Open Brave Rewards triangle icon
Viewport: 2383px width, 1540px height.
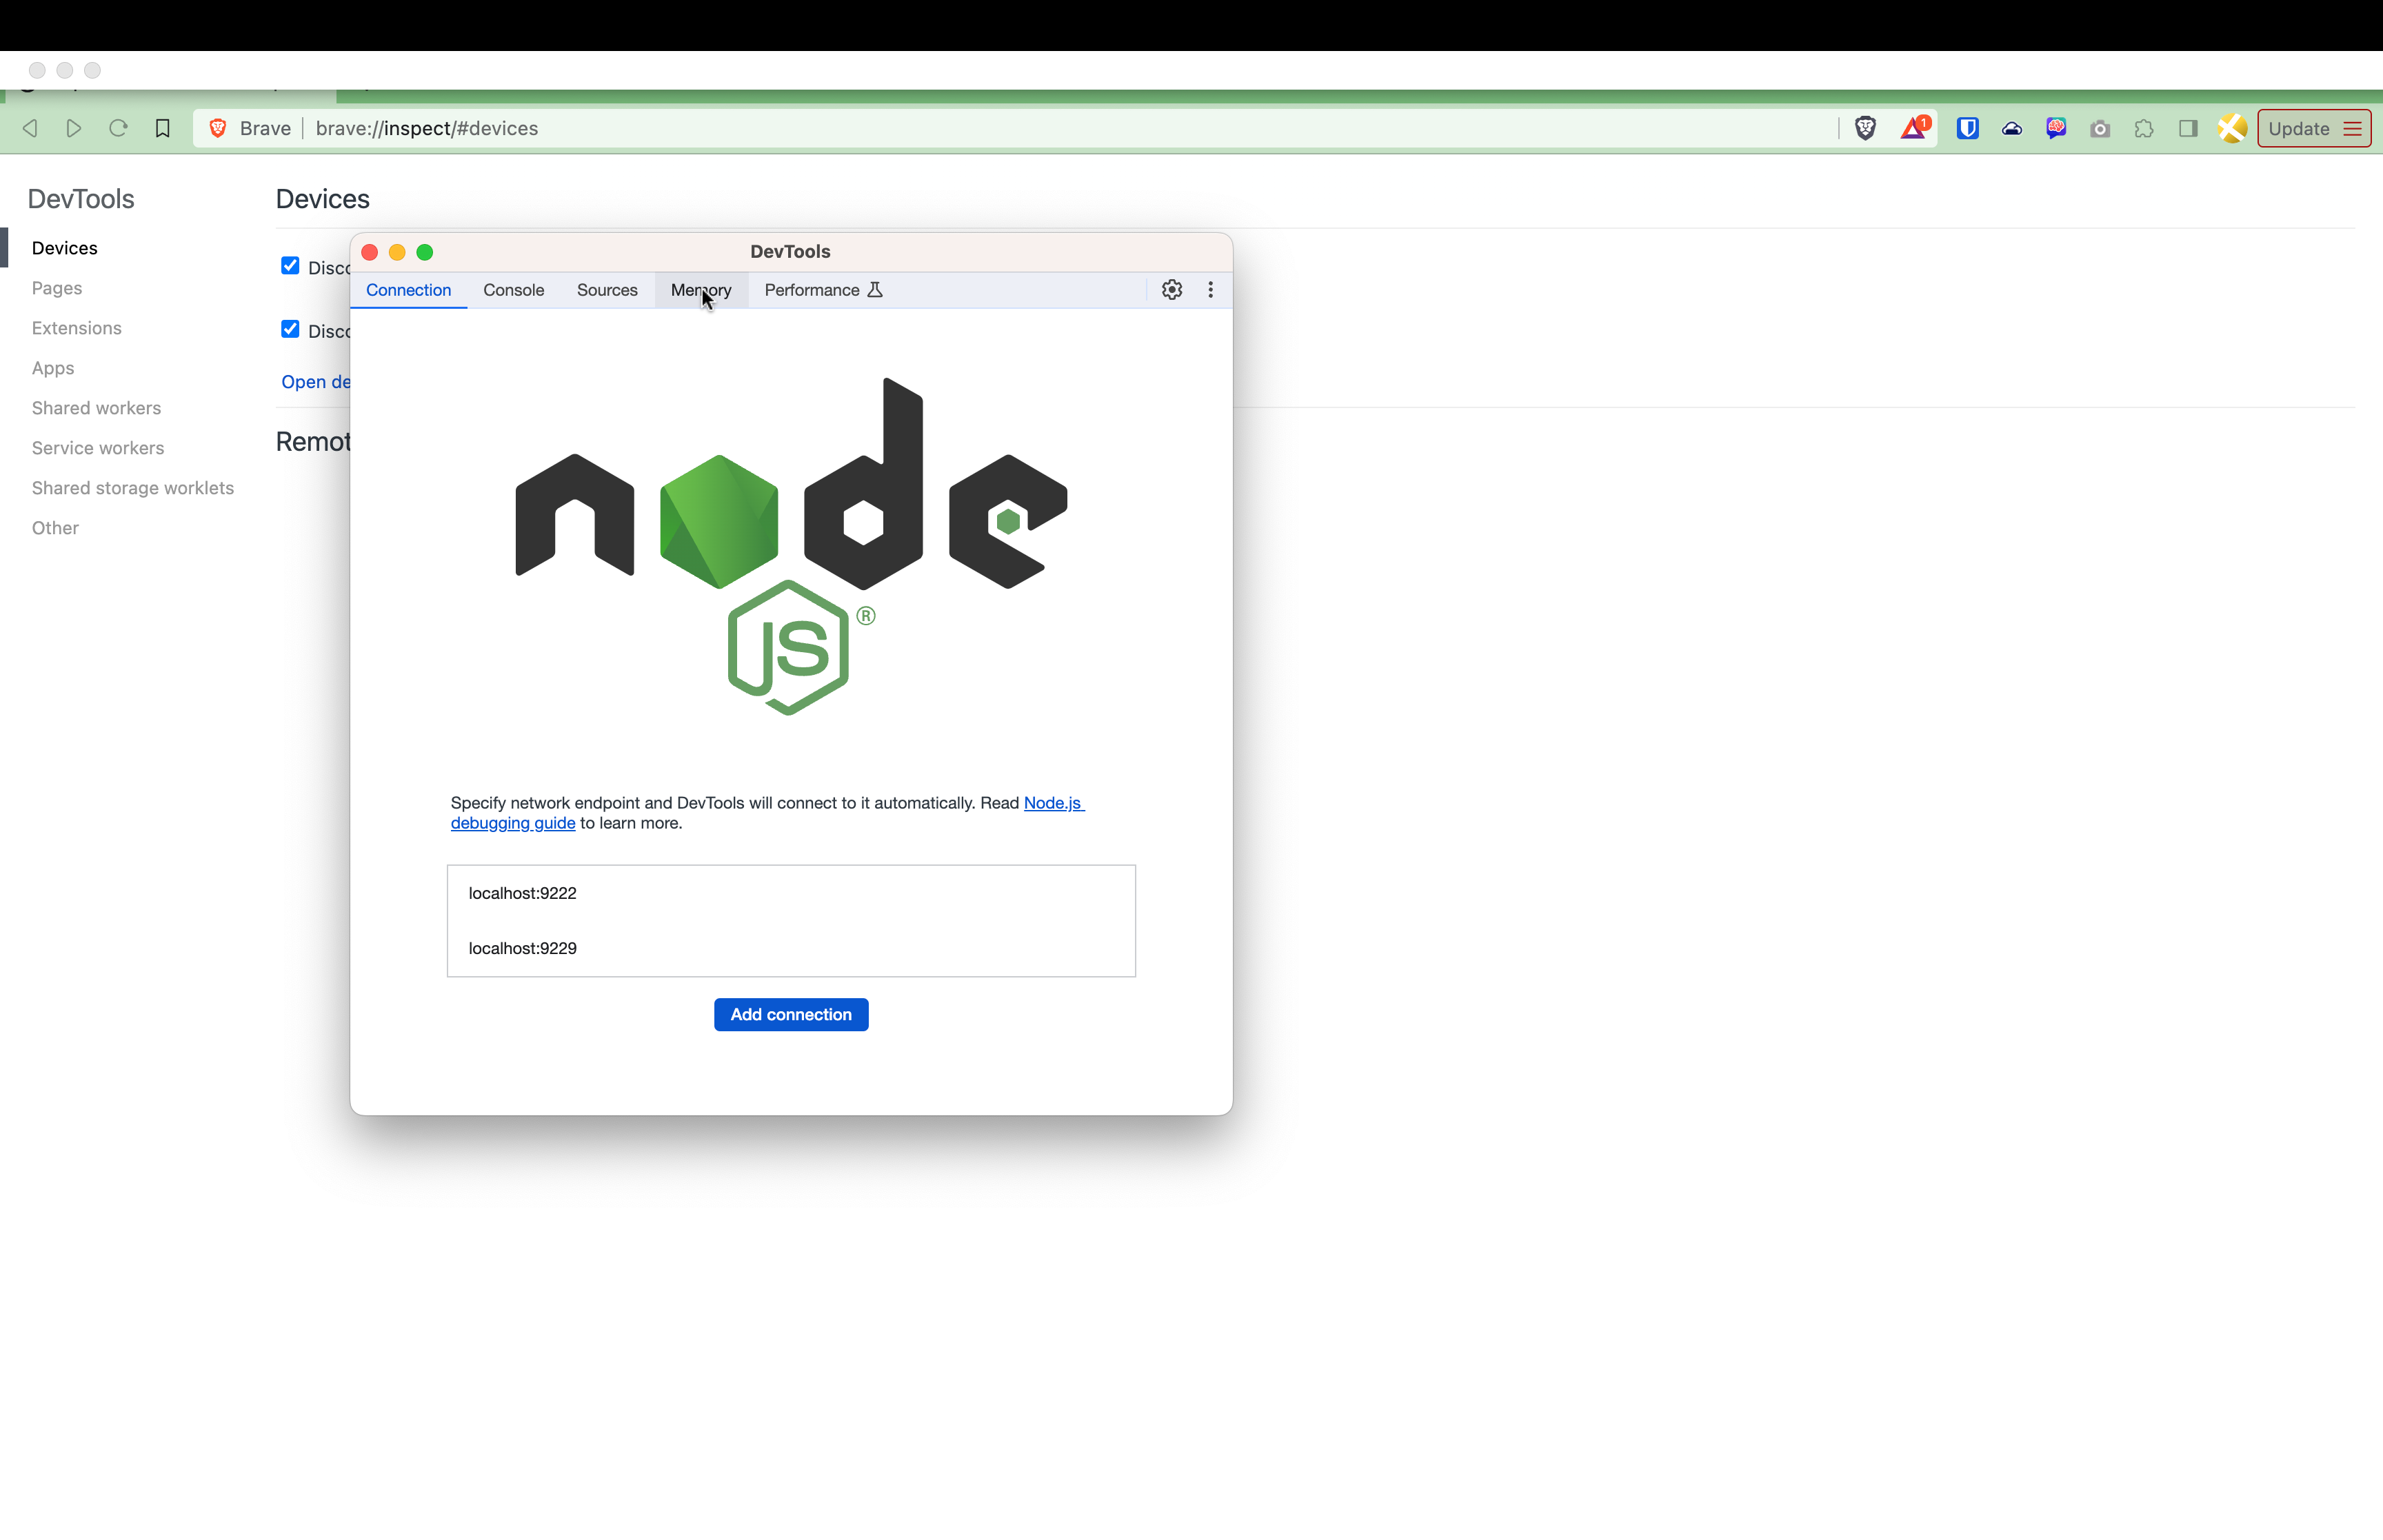pos(1914,128)
